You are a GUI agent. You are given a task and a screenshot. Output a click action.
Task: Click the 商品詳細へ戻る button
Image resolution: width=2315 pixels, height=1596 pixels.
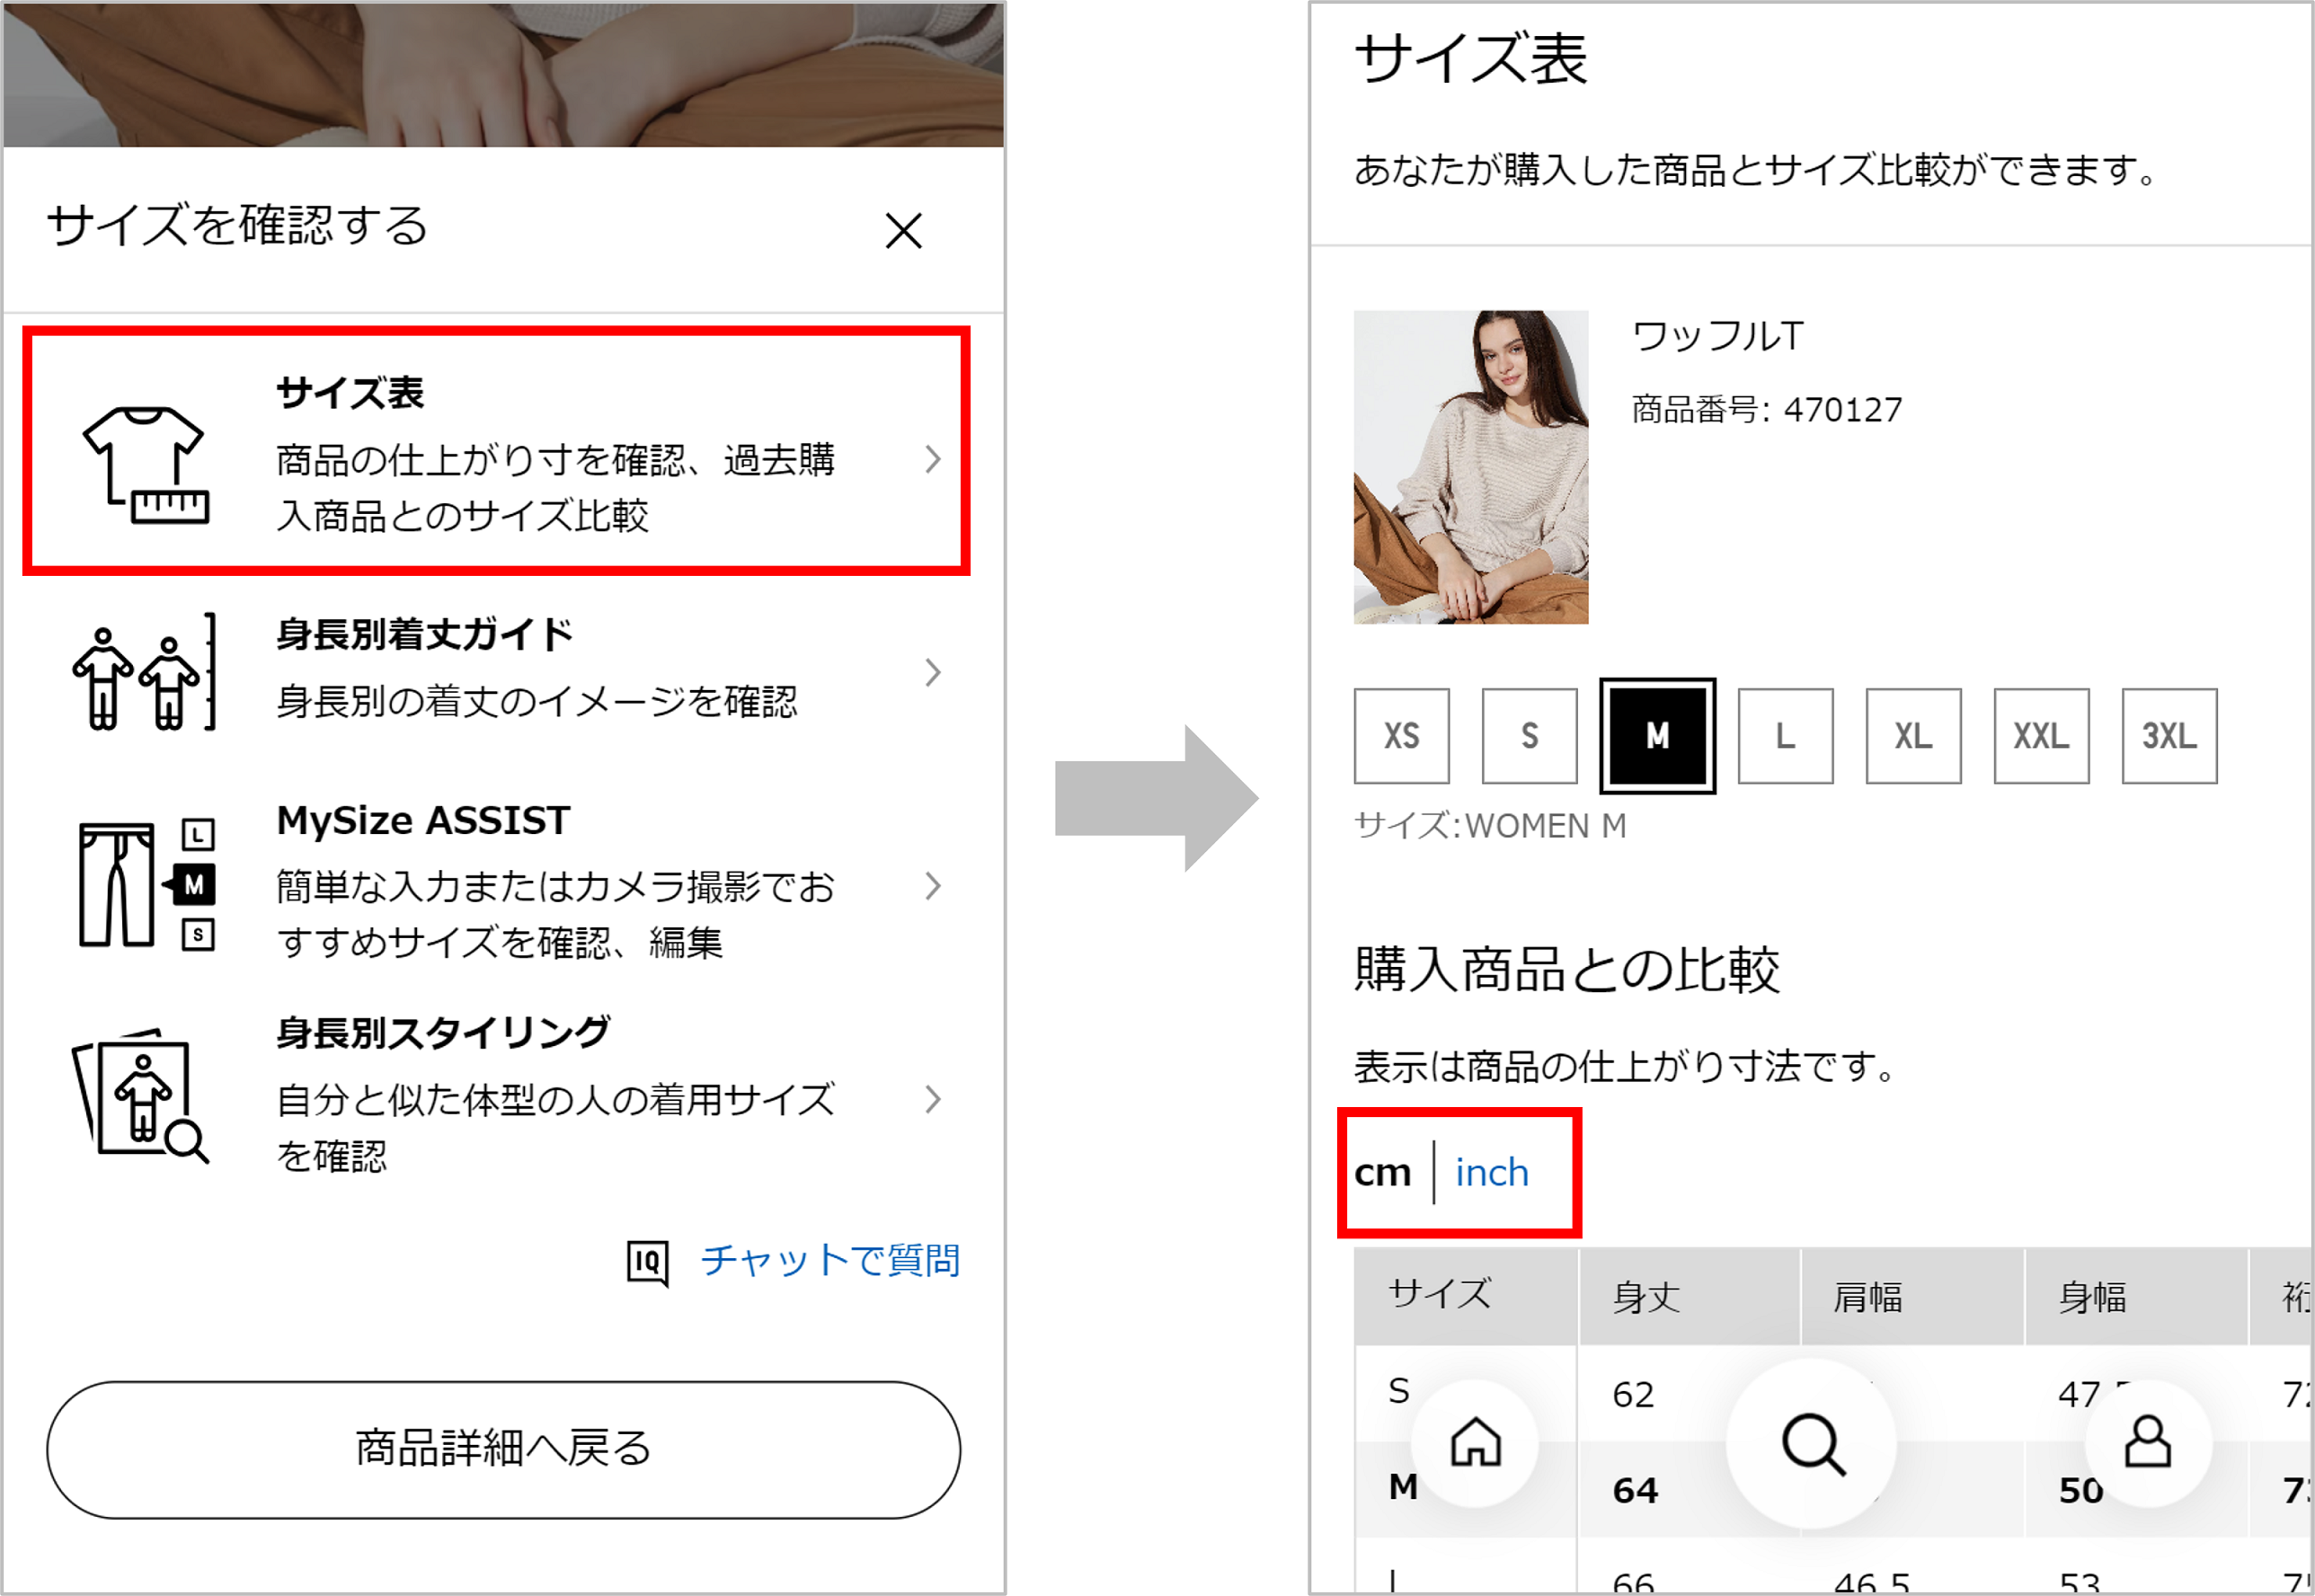click(x=503, y=1449)
